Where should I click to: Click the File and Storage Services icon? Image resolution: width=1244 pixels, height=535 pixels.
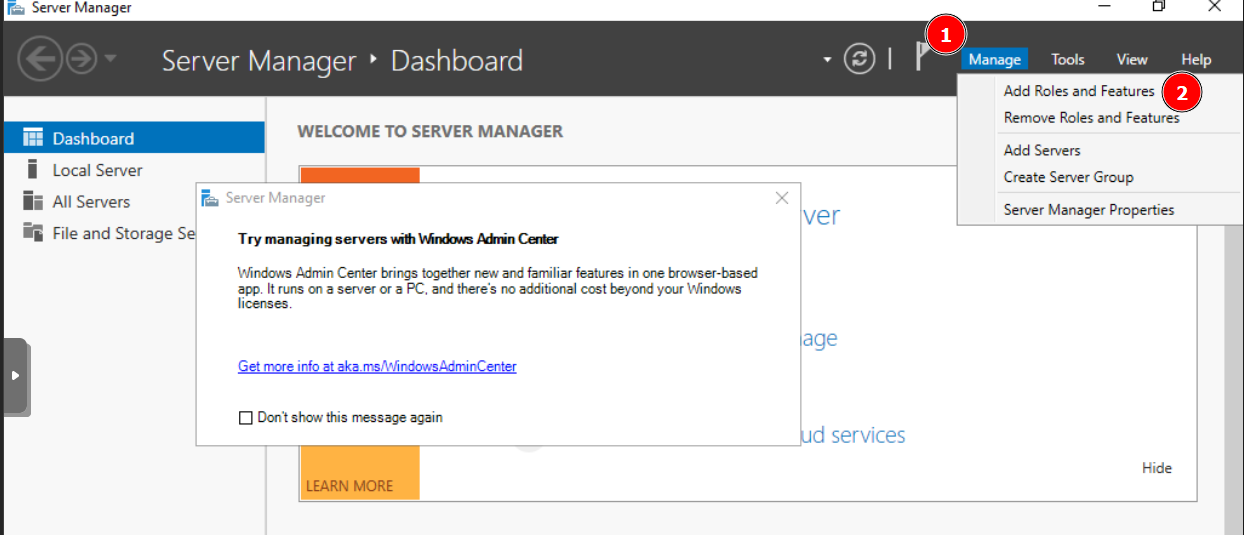(x=33, y=233)
